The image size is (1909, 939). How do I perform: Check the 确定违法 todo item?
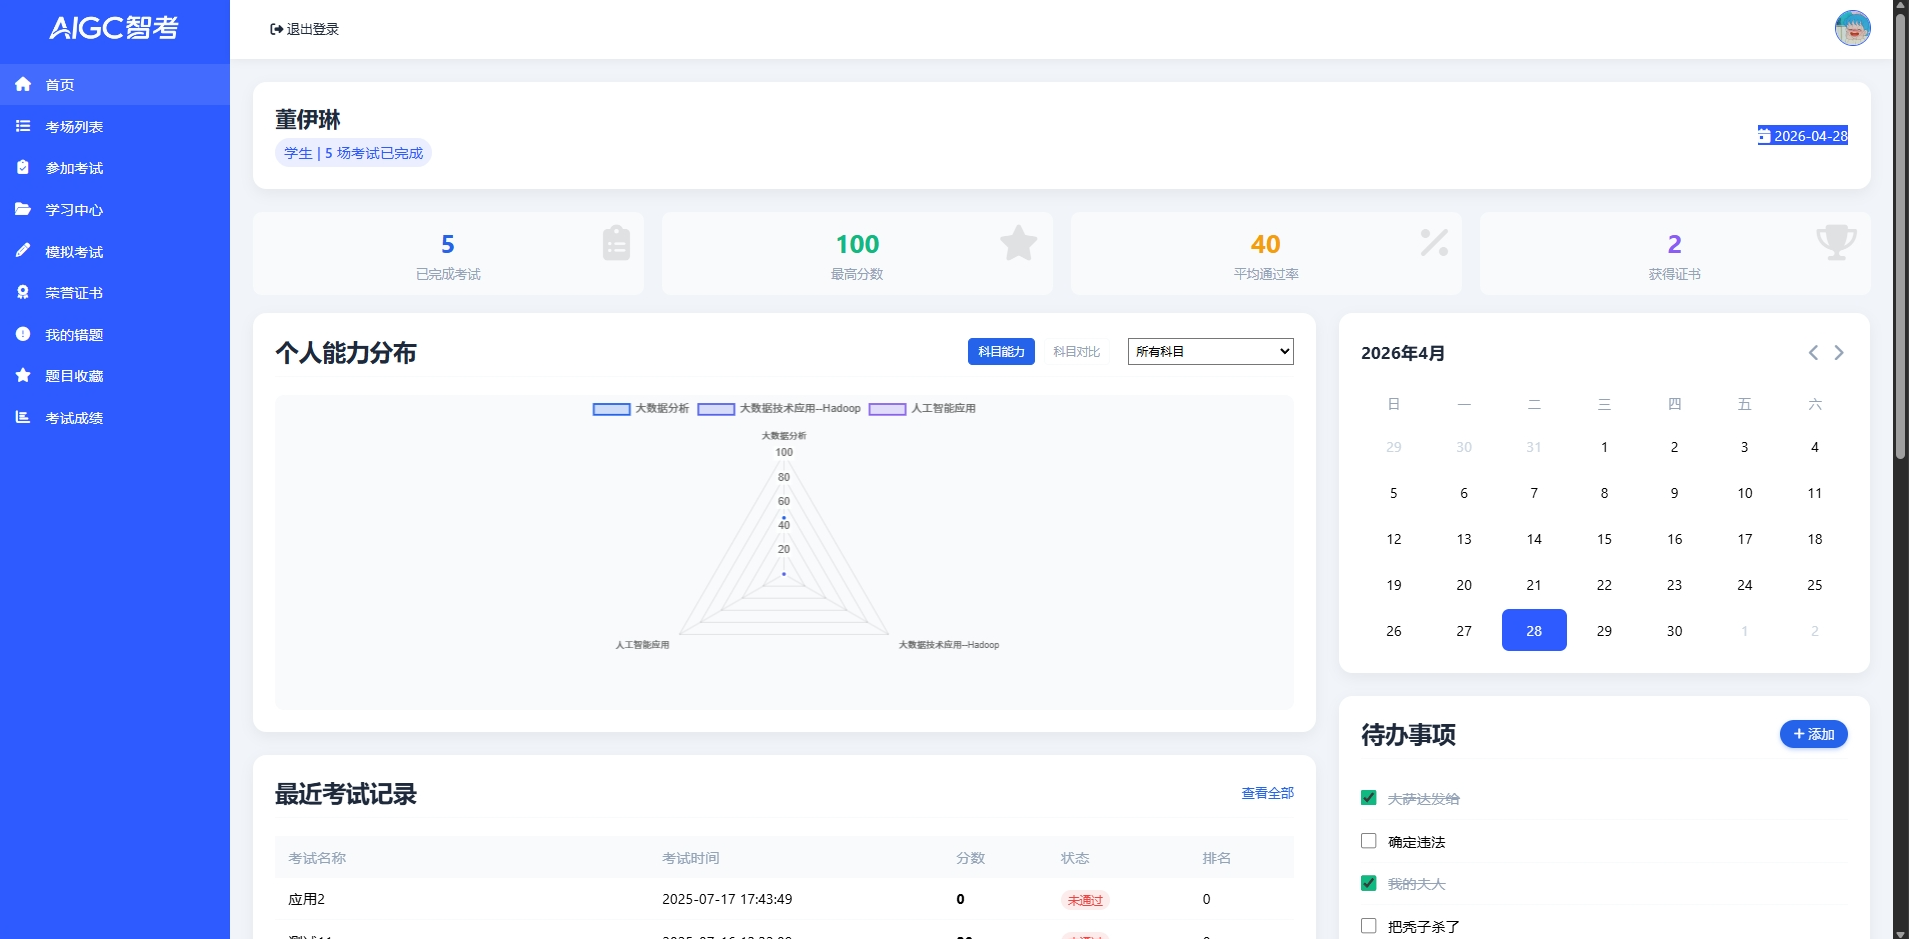point(1367,841)
